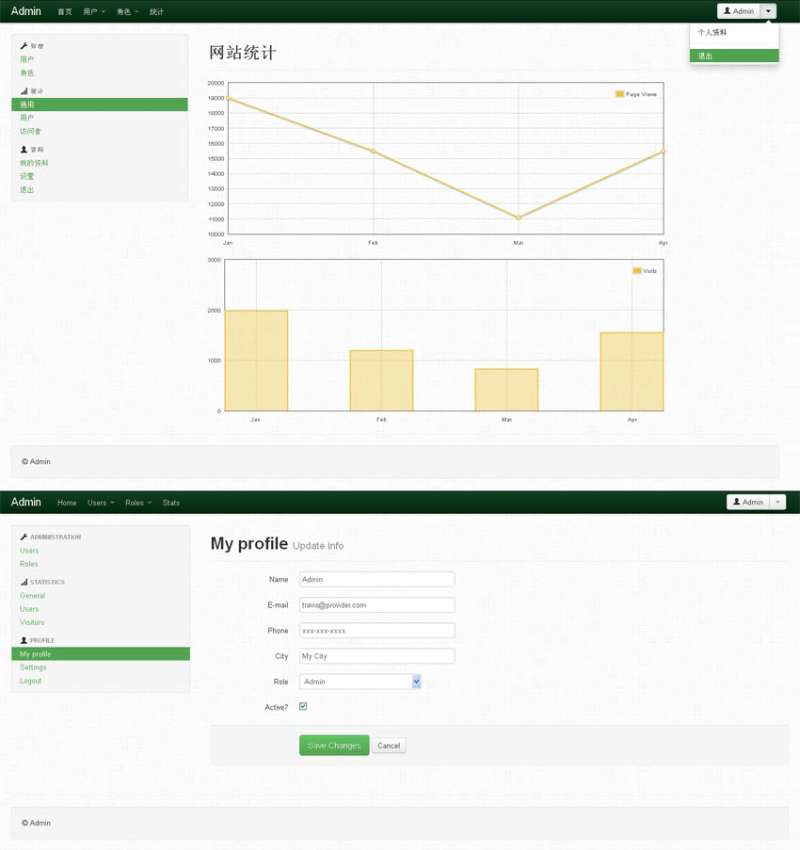Viewport: 800px width, 850px height.
Task: Open the caret beside Admin on the My profile page
Action: [x=779, y=502]
